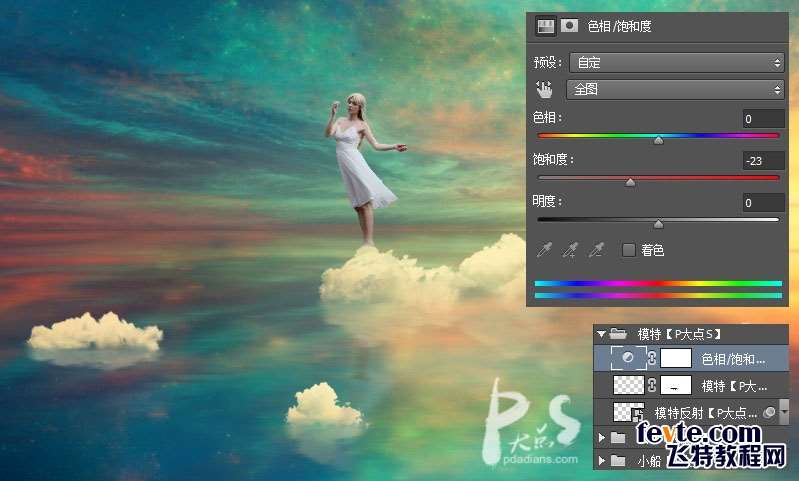The height and width of the screenshot is (481, 799).
Task: Click the 明度 lightness slider handle
Action: click(658, 224)
